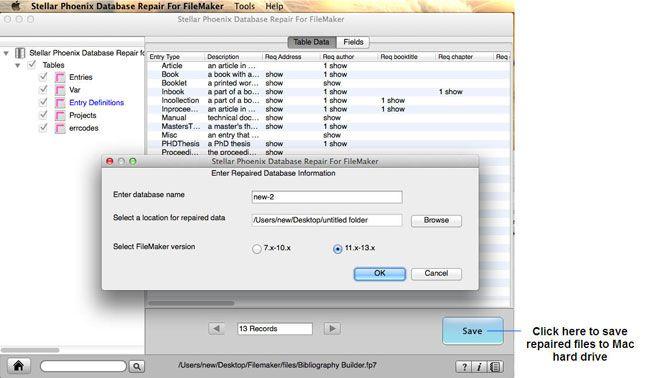Select the Var tree item
The width and height of the screenshot is (645, 378).
coord(74,90)
